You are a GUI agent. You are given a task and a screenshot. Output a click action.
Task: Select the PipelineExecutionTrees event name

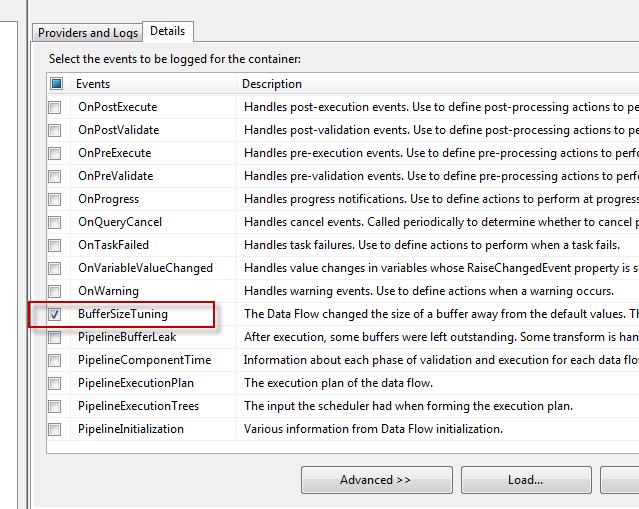(x=139, y=406)
